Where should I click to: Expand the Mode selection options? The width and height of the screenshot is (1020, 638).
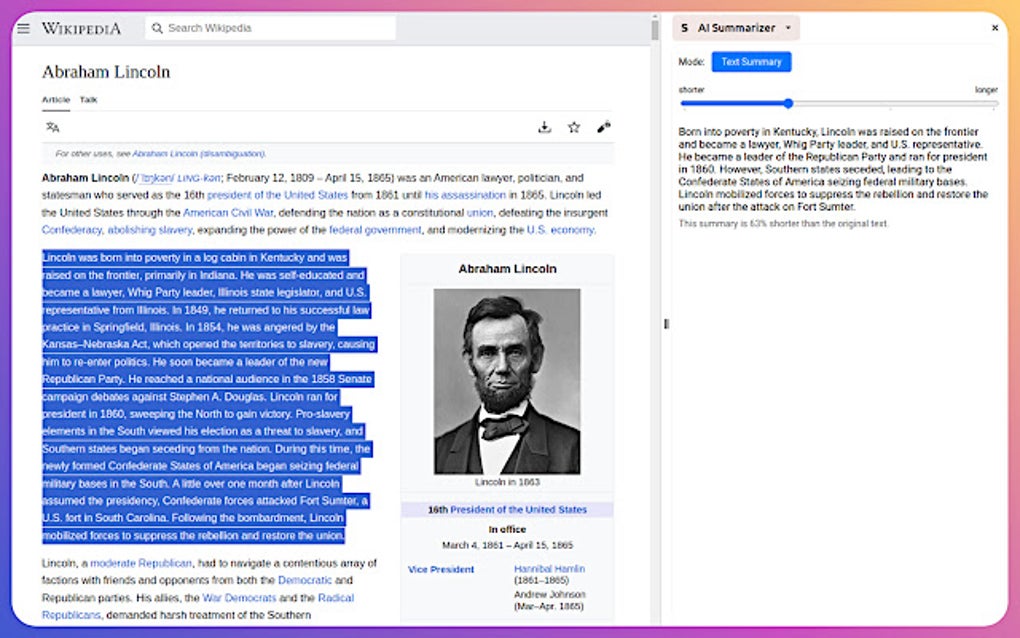pos(751,61)
